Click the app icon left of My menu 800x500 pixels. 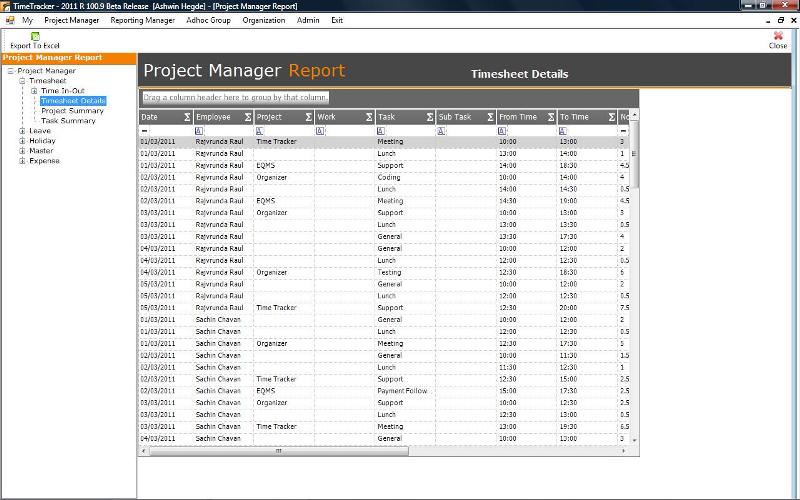click(10, 20)
